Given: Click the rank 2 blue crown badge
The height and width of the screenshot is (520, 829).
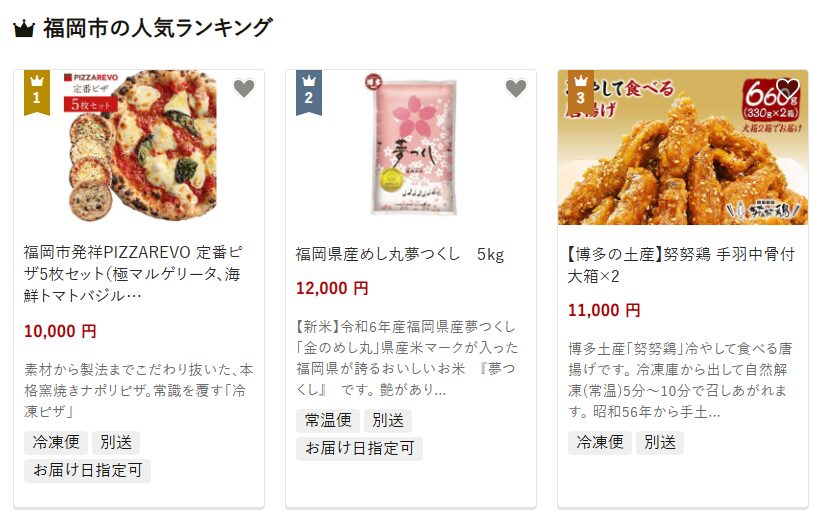Looking at the screenshot, I should coord(309,92).
